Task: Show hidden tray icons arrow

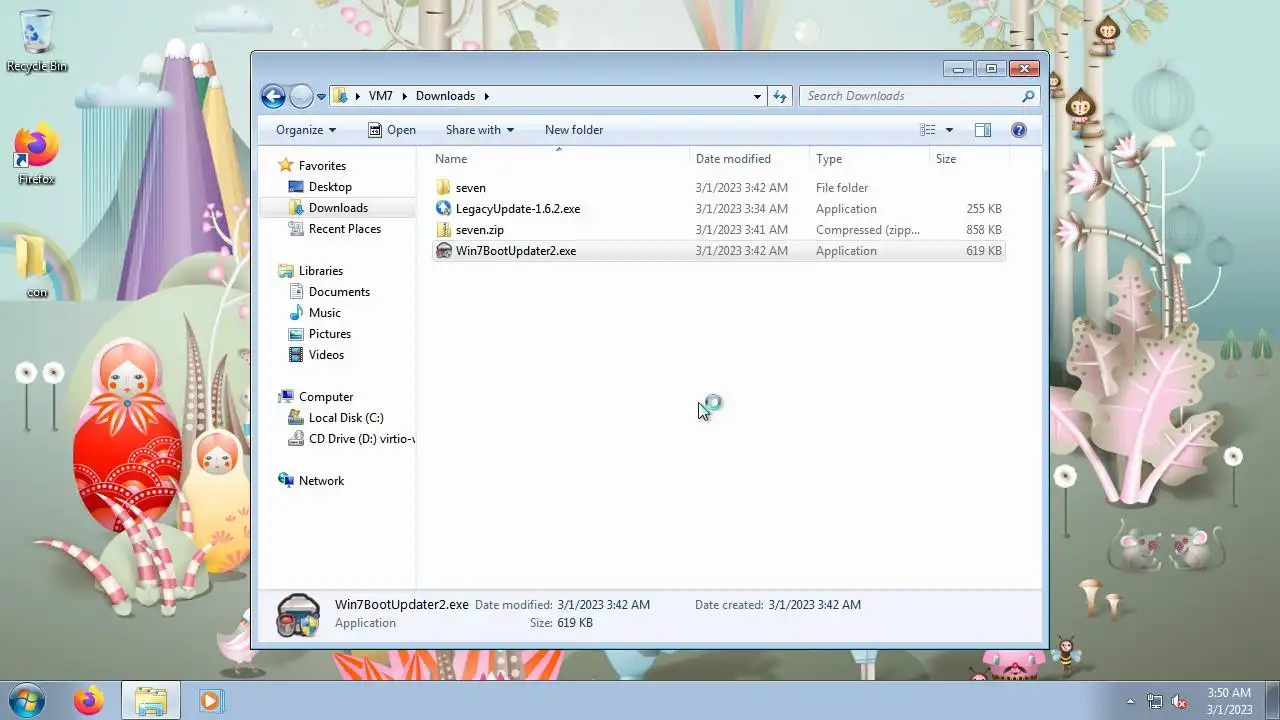Action: (1131, 701)
